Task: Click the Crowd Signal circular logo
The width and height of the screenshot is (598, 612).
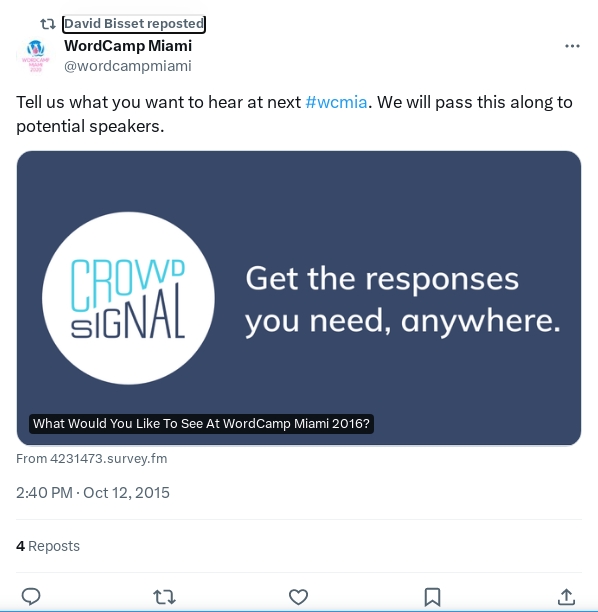Action: [x=128, y=298]
